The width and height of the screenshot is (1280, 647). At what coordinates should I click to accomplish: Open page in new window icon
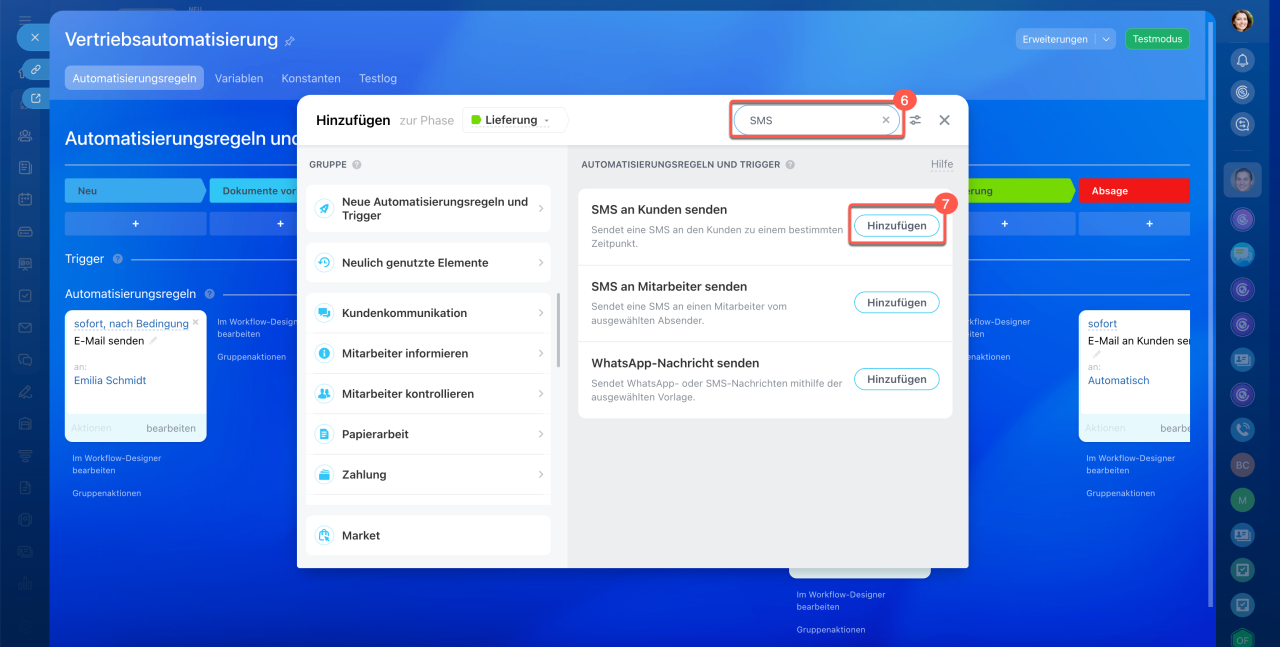tap(35, 98)
